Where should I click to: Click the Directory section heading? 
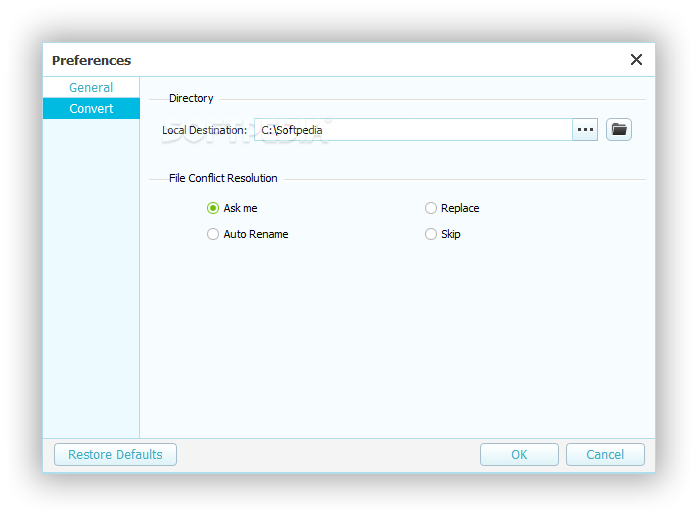click(x=191, y=98)
